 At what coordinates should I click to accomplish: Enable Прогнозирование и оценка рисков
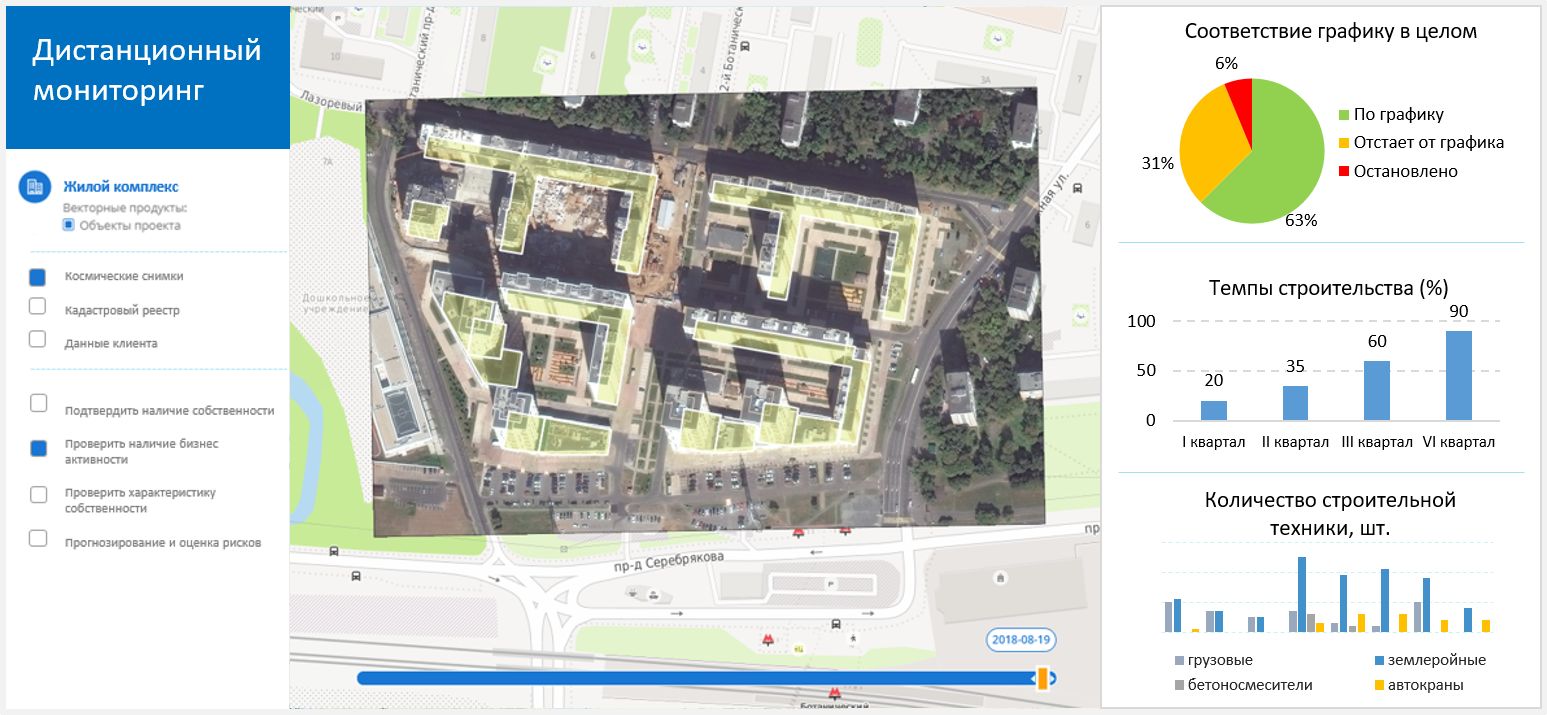pyautogui.click(x=38, y=538)
